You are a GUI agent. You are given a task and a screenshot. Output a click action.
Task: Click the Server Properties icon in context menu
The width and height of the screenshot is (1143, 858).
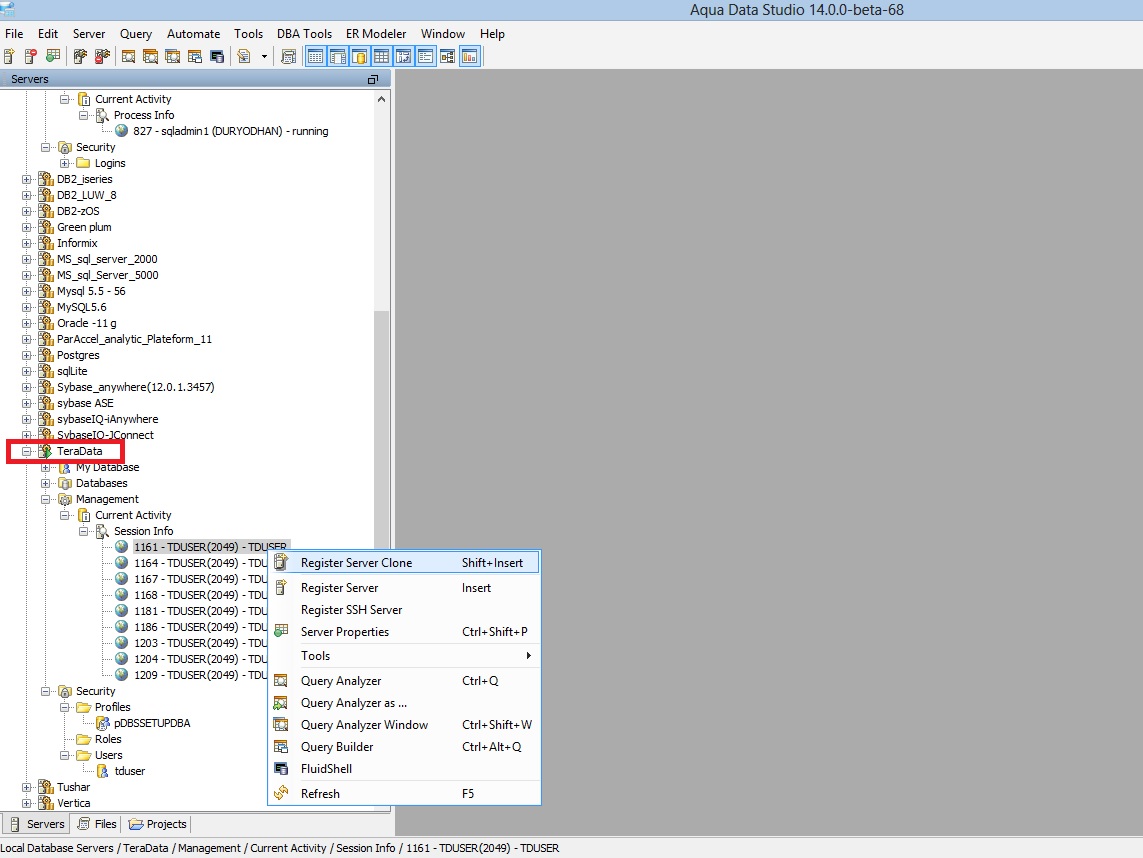pos(281,631)
